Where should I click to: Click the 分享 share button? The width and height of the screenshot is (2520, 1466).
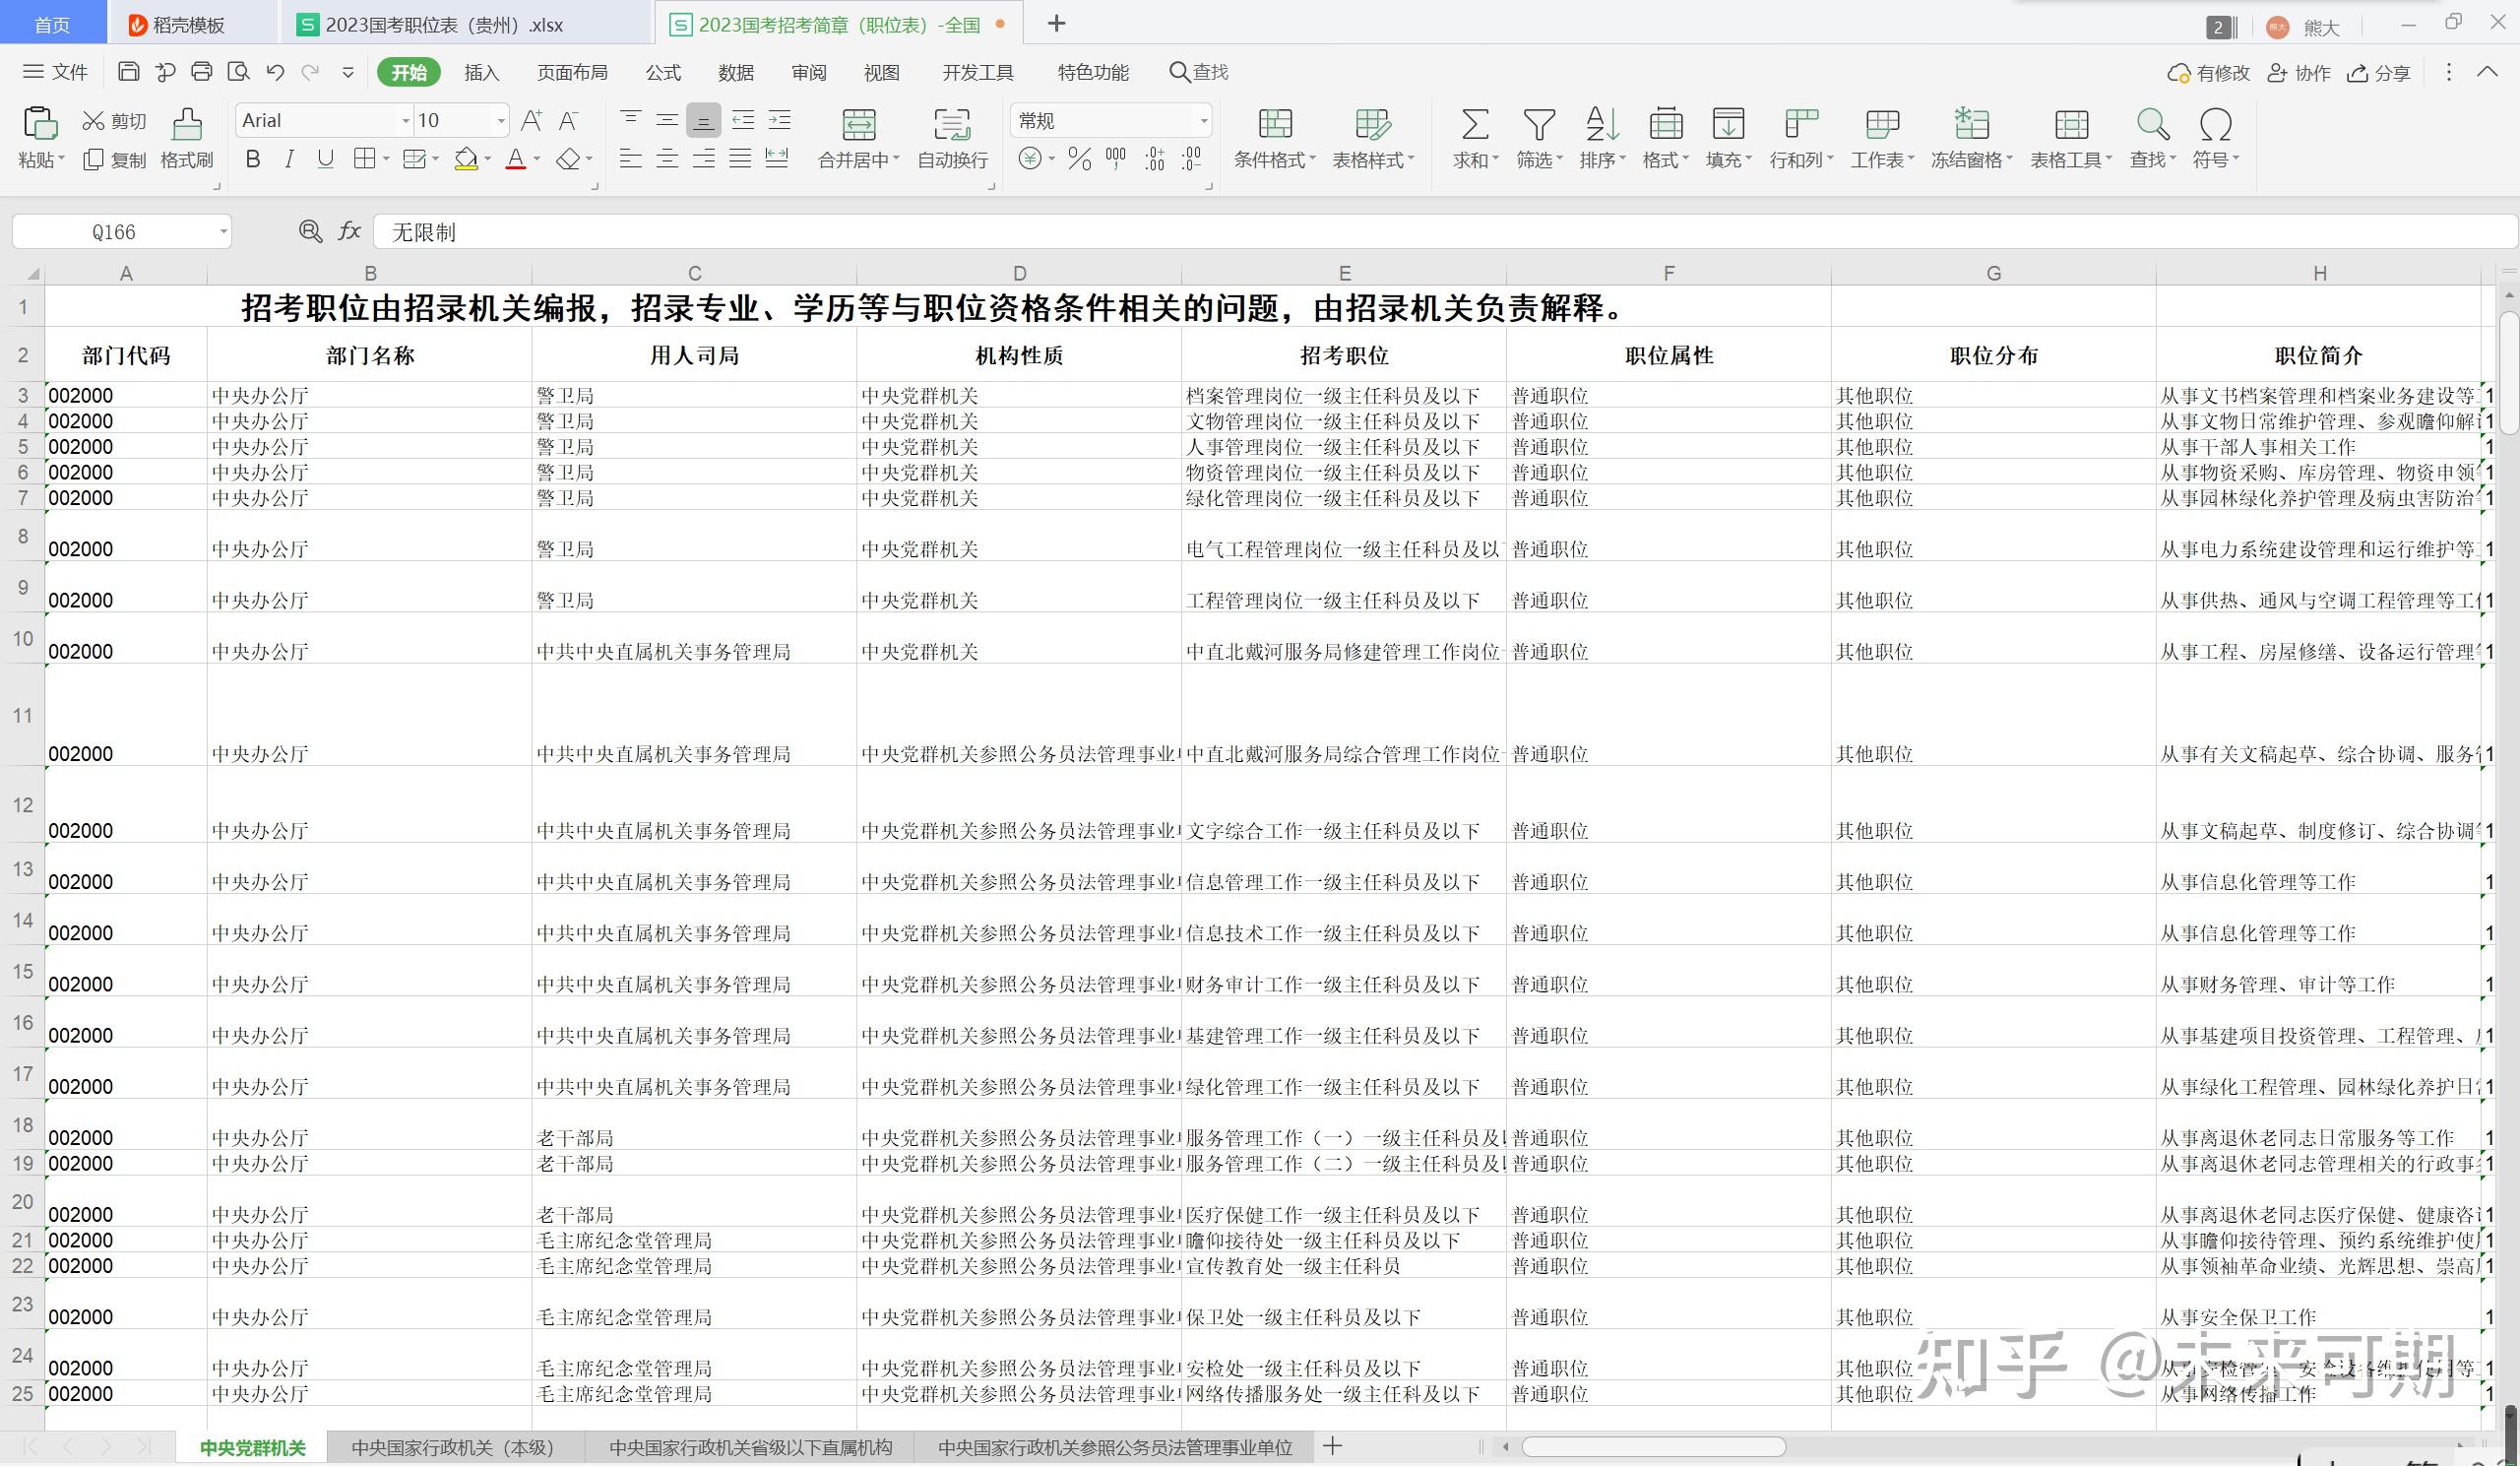point(2379,72)
